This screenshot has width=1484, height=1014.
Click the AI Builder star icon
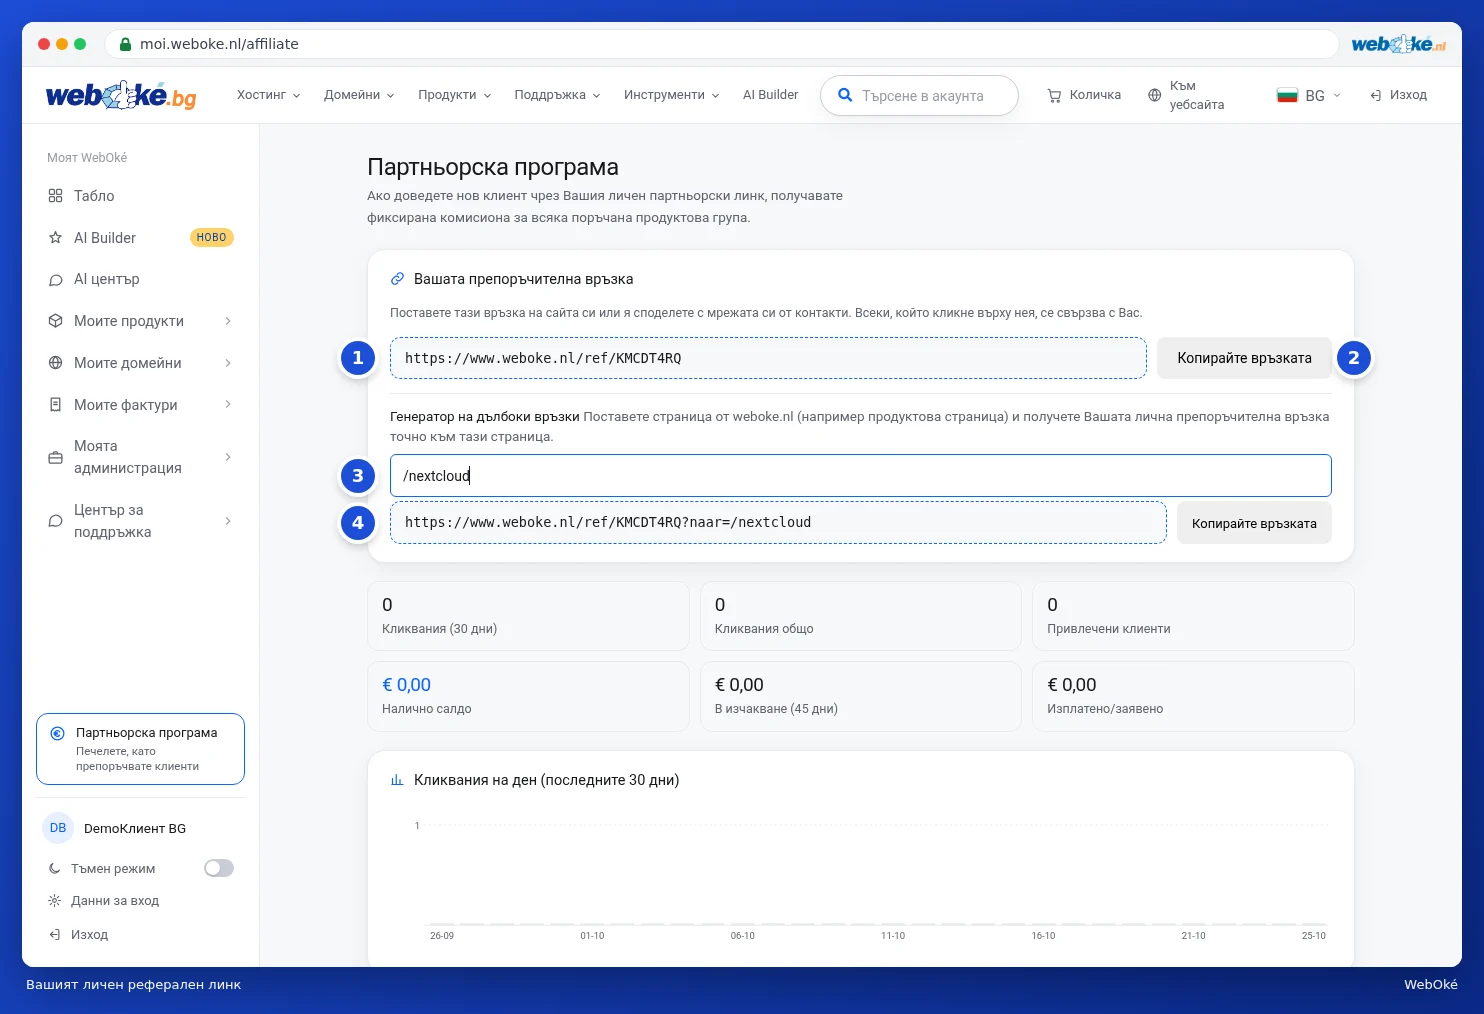point(56,238)
